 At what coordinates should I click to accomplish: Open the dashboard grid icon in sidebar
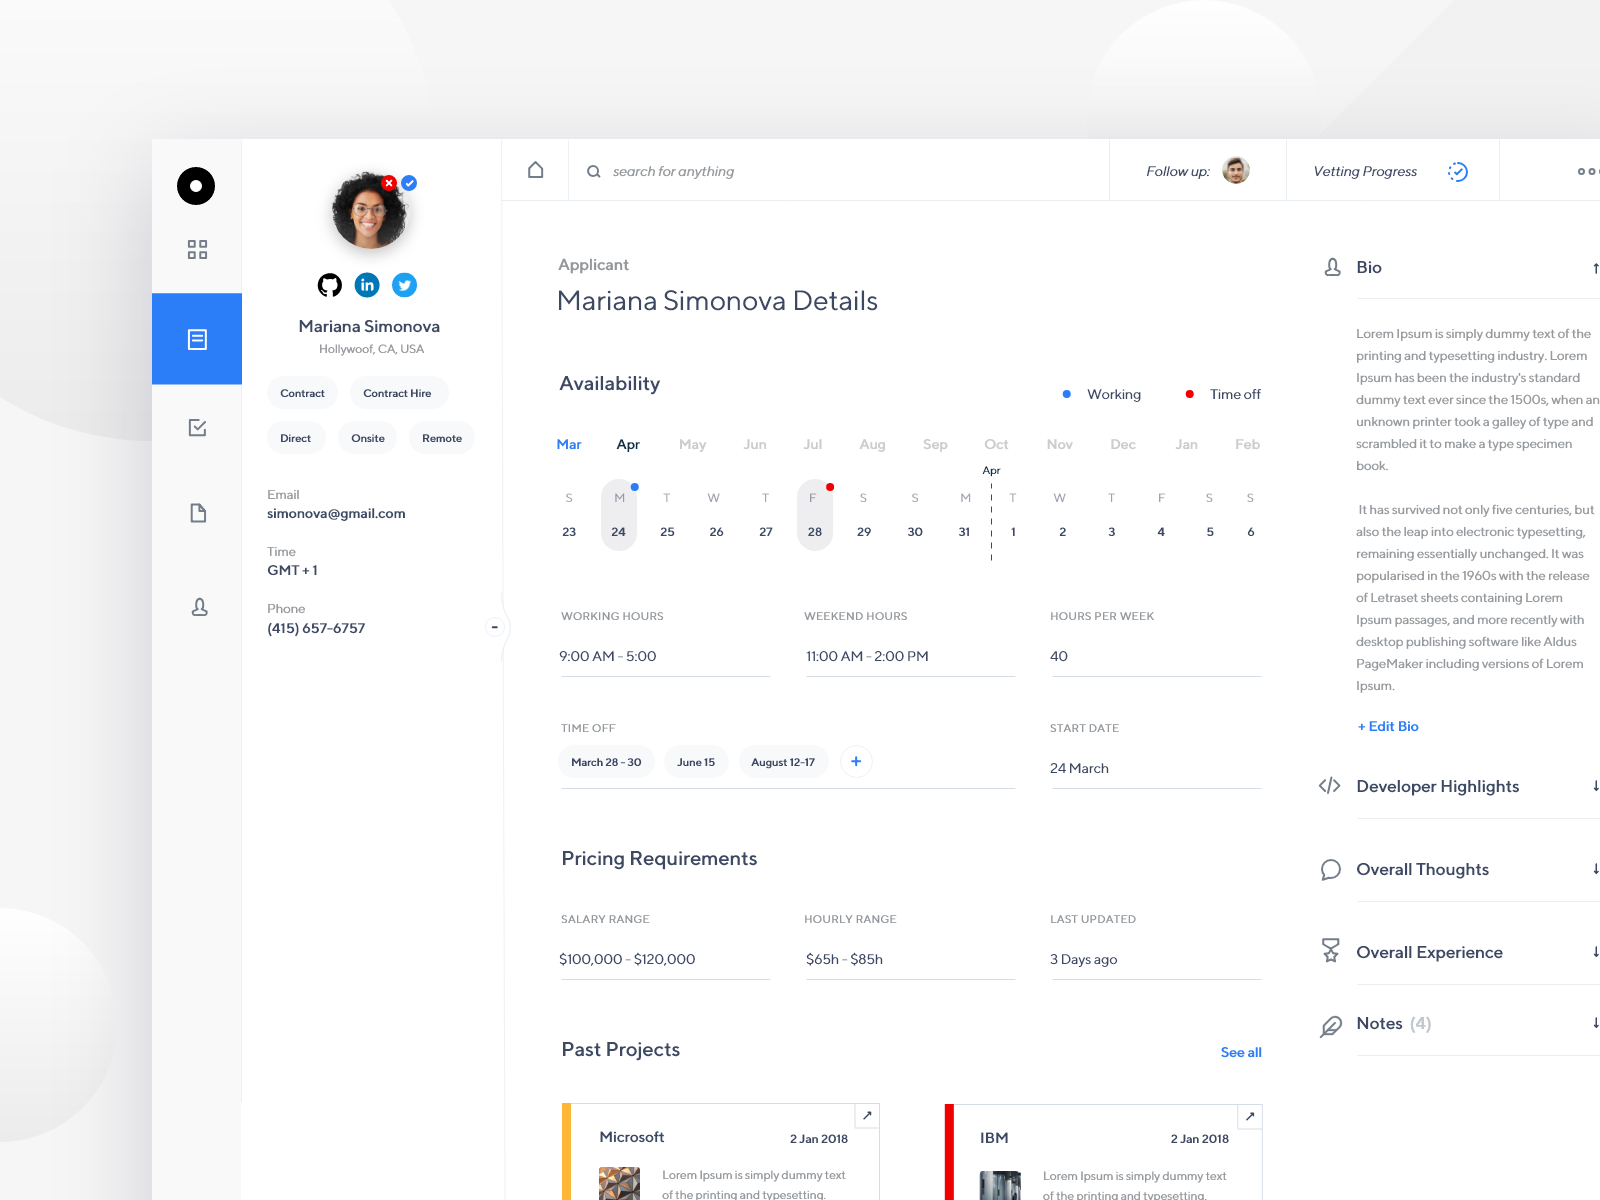point(196,250)
